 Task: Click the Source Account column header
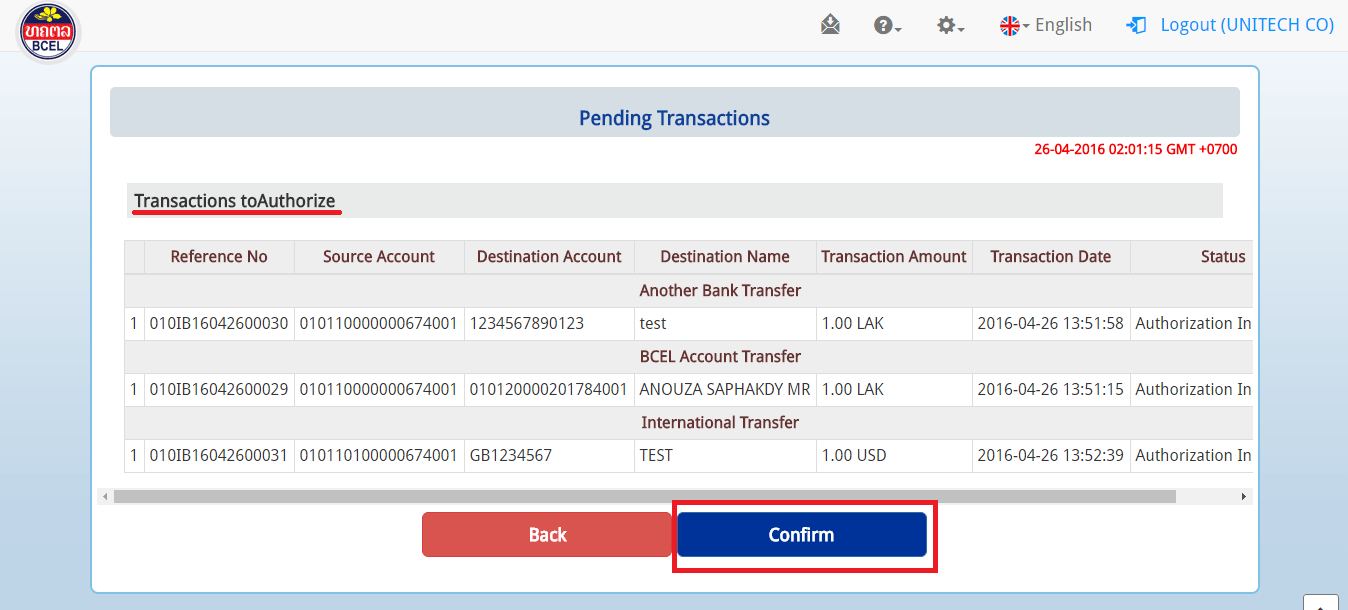379,257
